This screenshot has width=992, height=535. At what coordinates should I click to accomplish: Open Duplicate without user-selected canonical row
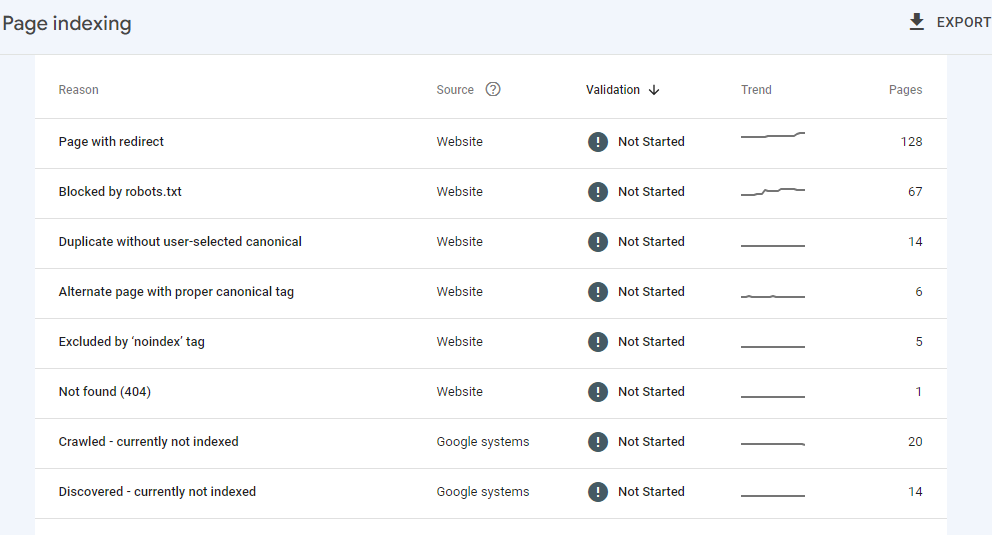coord(180,242)
